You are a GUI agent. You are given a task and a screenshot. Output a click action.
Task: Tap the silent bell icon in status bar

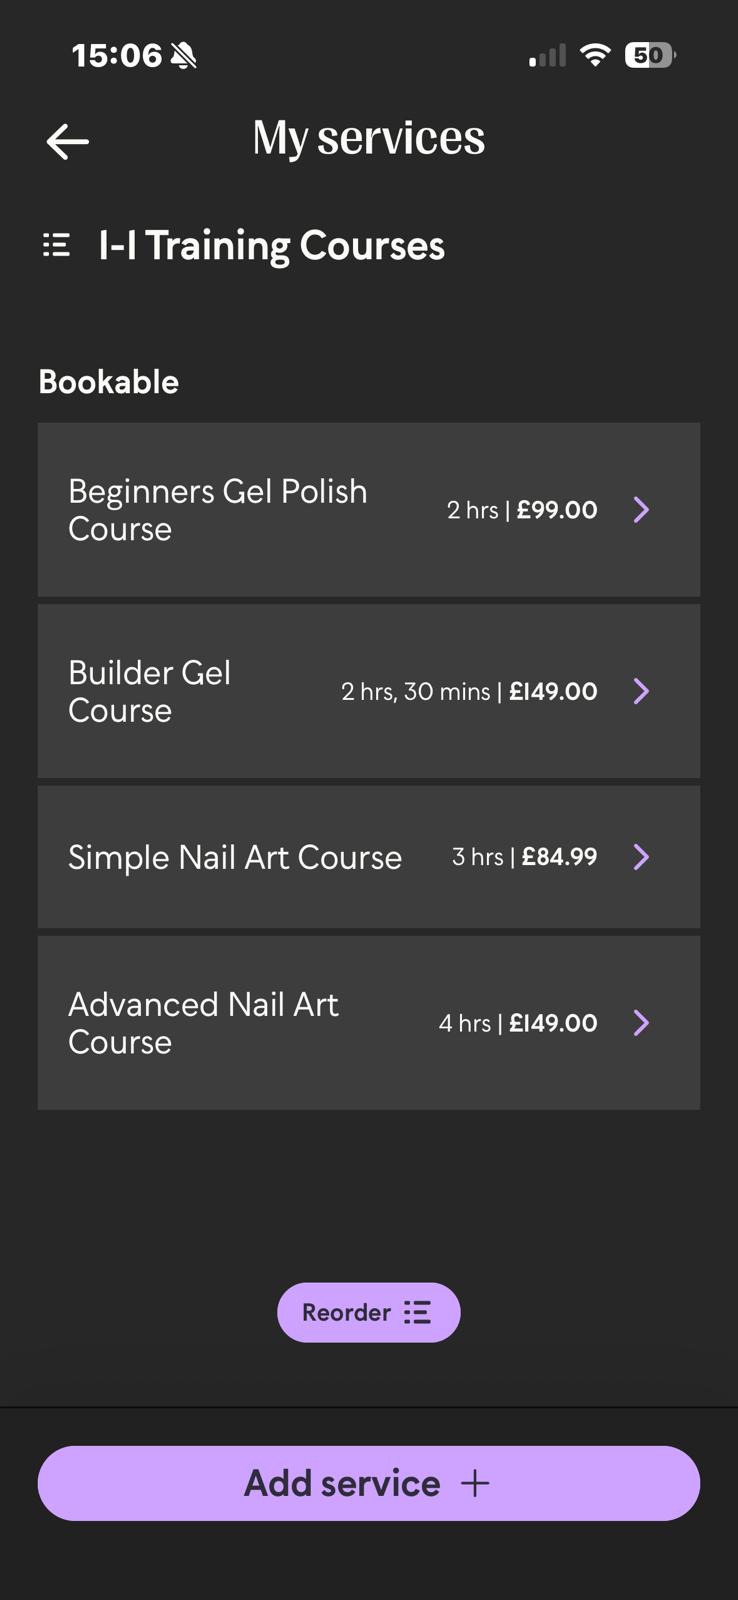coord(183,55)
